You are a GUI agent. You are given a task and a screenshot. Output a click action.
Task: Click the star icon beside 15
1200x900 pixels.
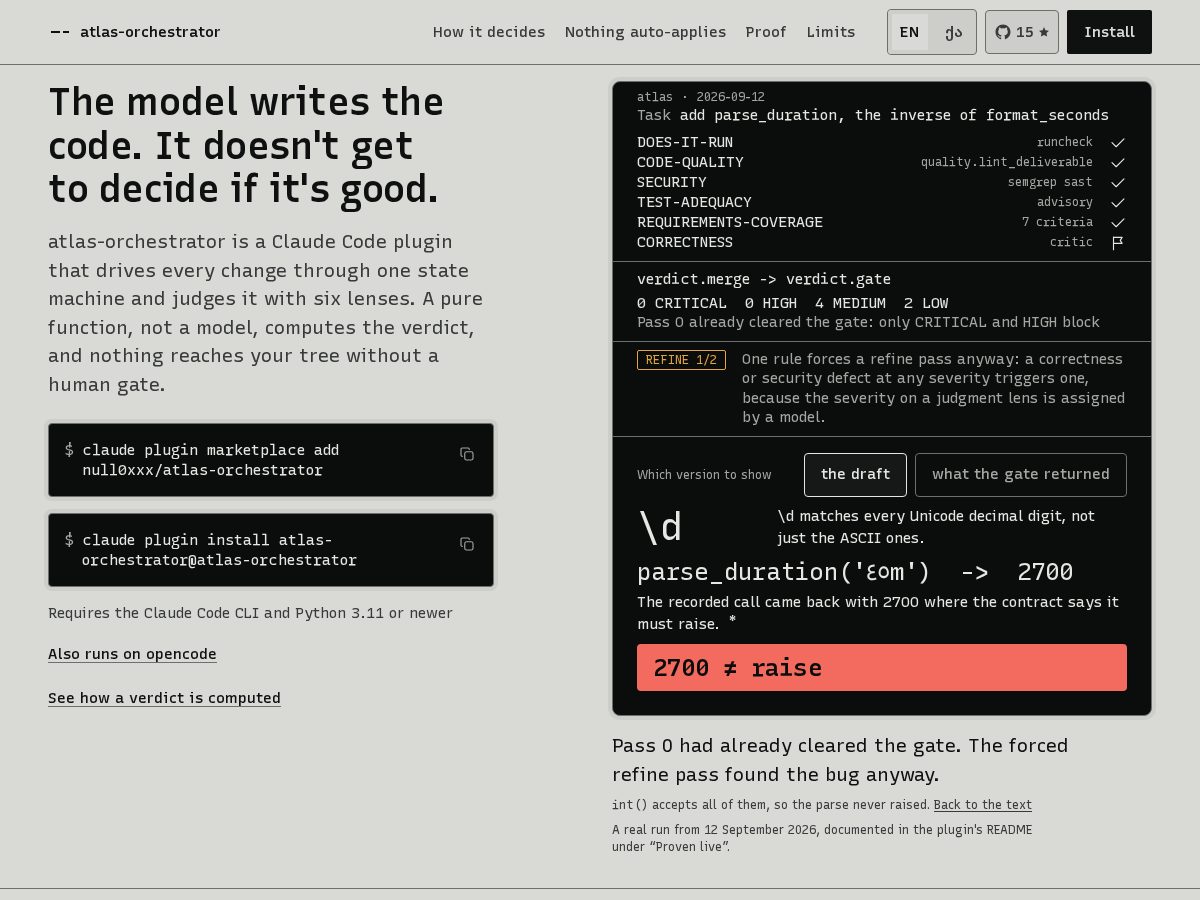pos(1044,32)
